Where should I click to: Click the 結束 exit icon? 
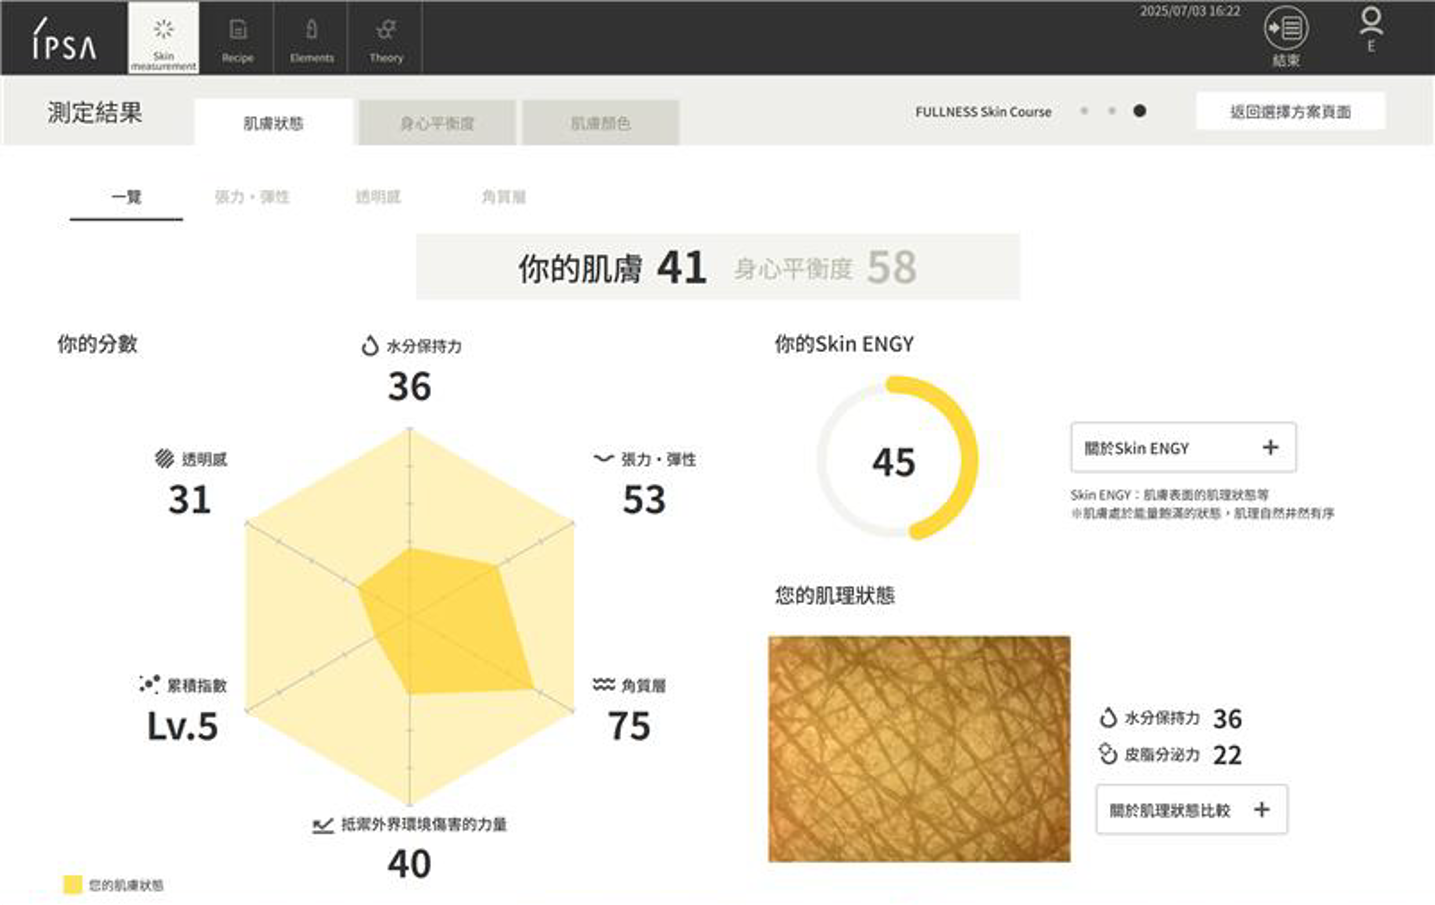tap(1286, 30)
